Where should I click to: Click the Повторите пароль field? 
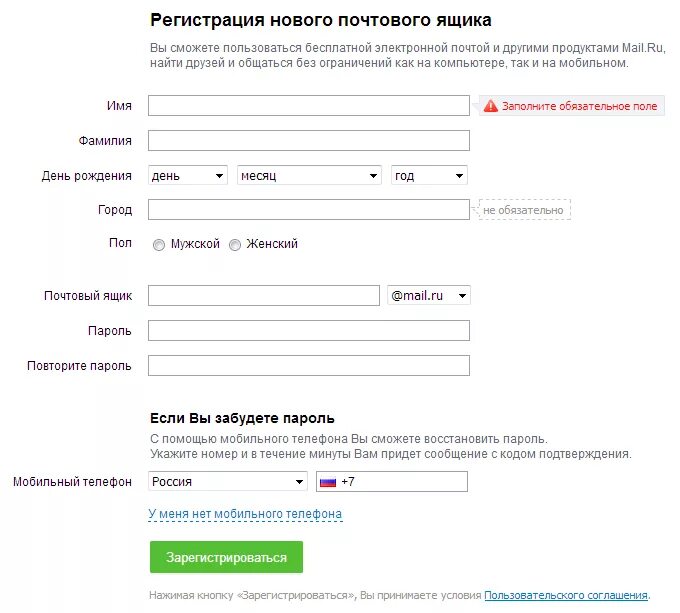point(308,366)
